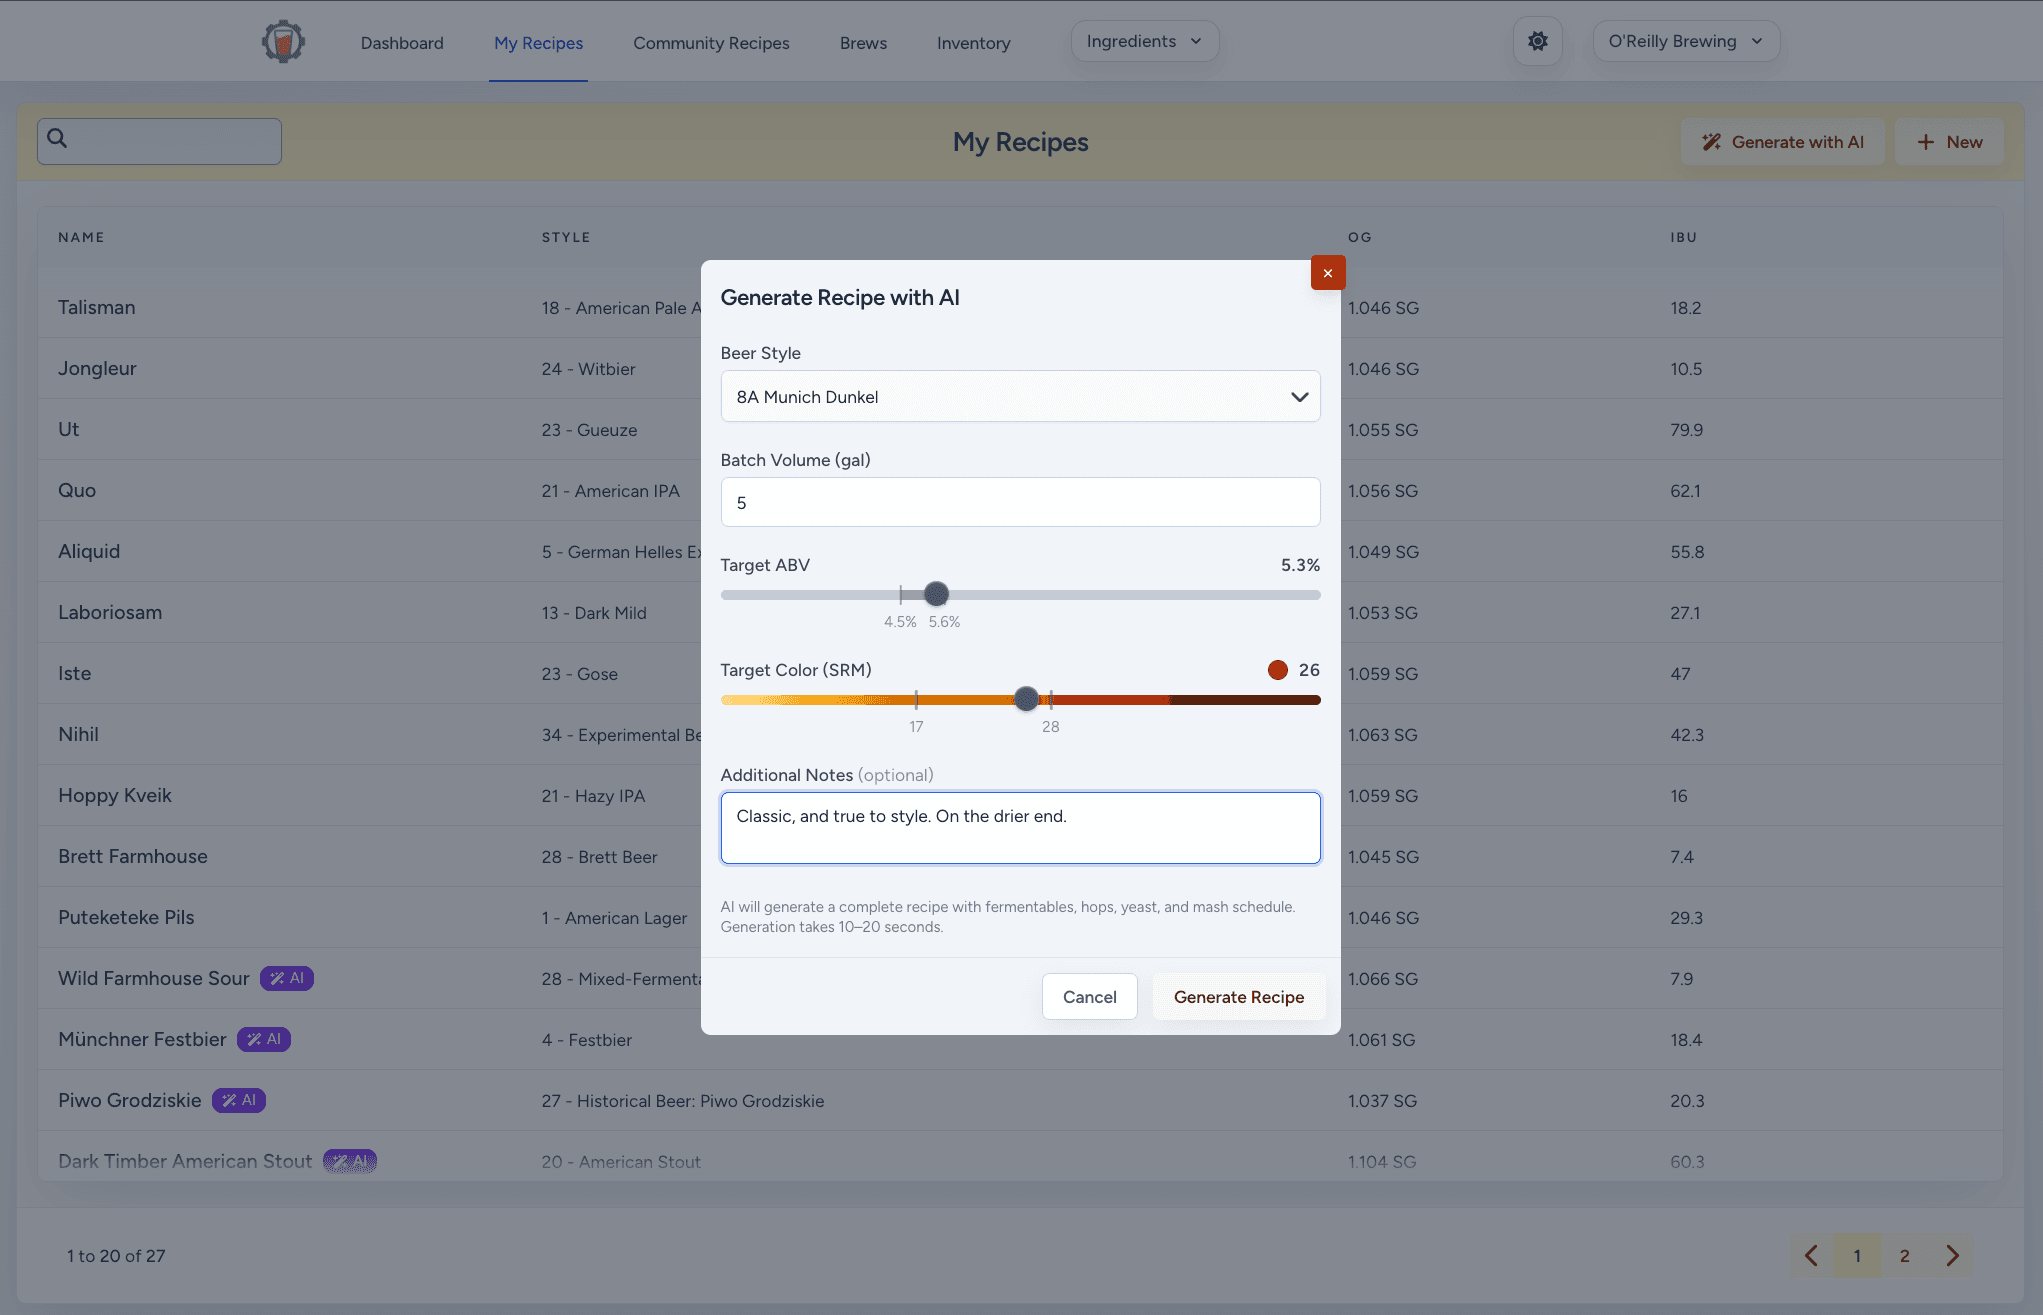Open the Brett Farmhouse recipe
Image resolution: width=2043 pixels, height=1315 pixels.
(x=133, y=856)
